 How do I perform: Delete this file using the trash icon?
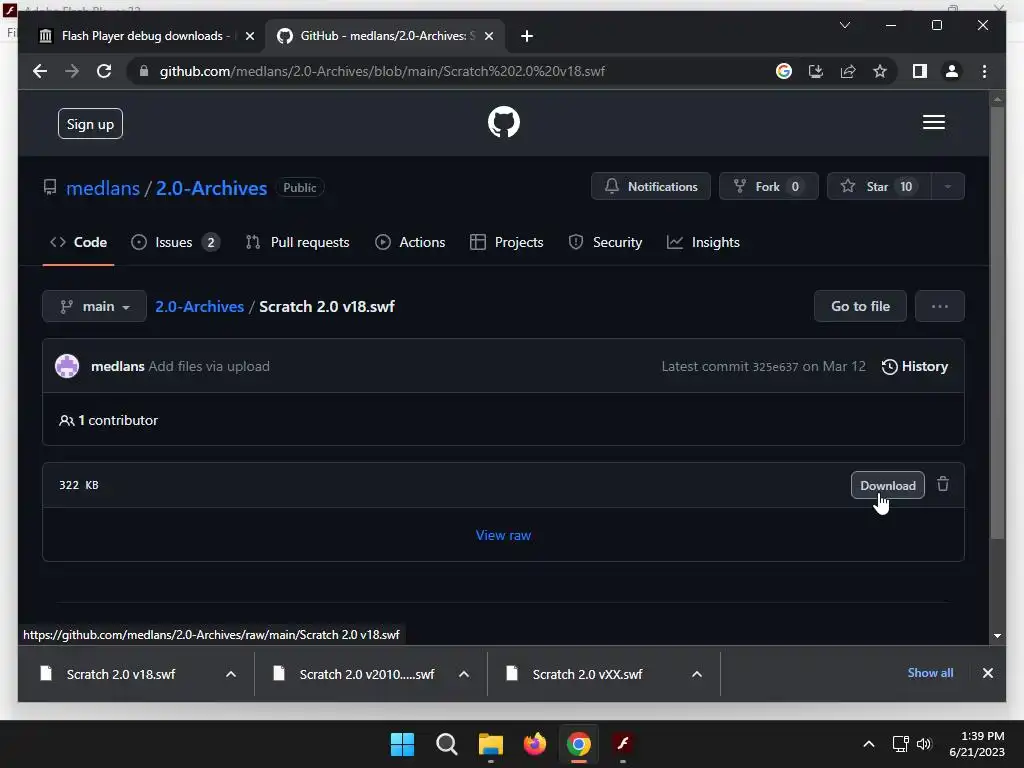click(942, 485)
